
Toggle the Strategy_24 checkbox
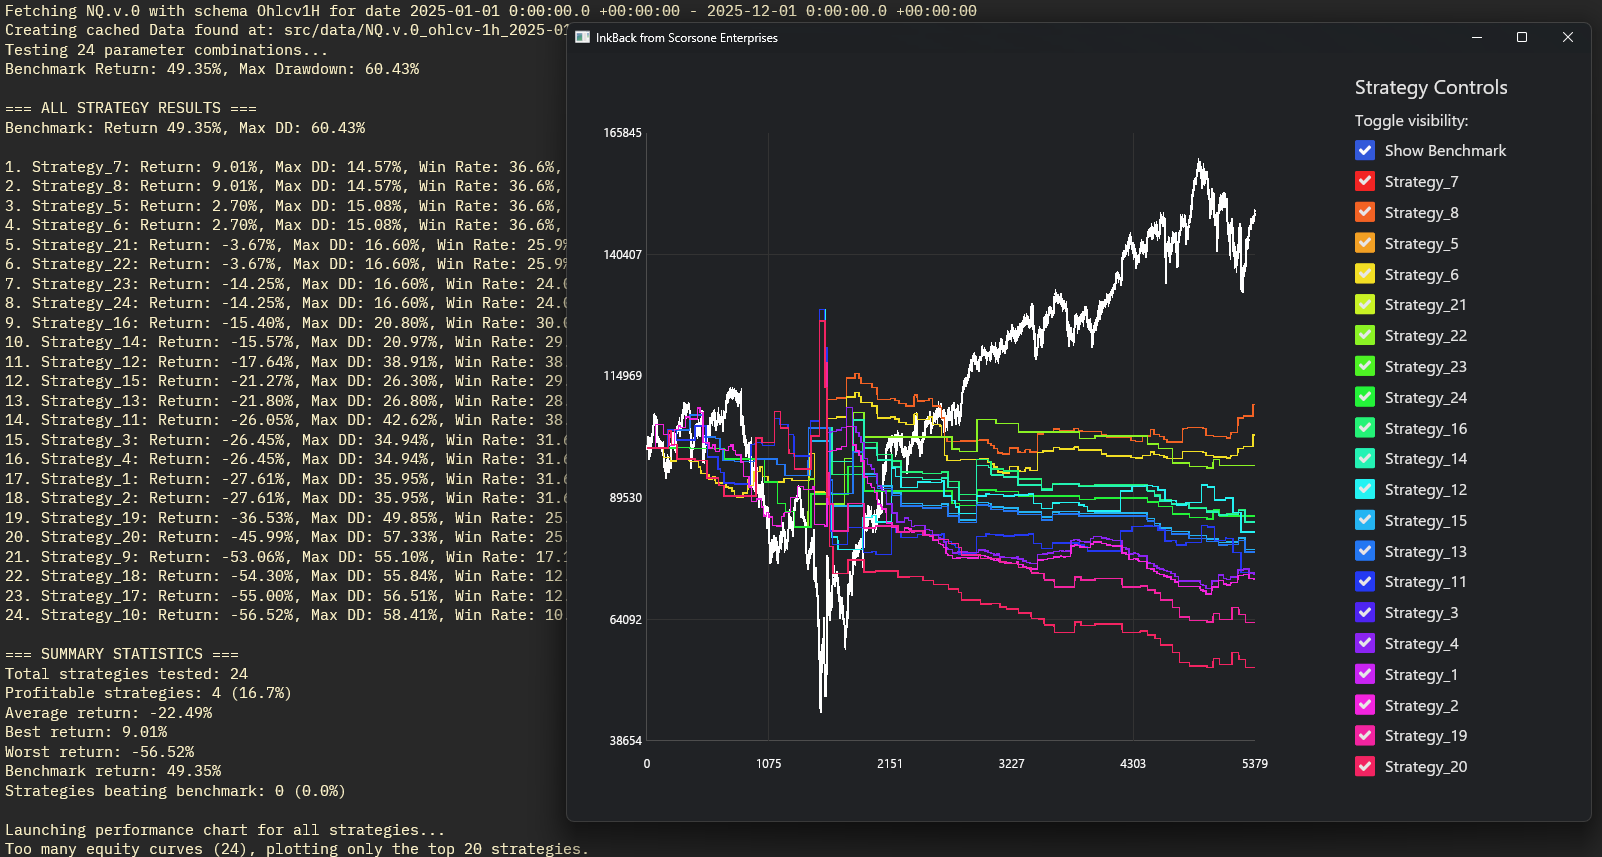[x=1365, y=397]
